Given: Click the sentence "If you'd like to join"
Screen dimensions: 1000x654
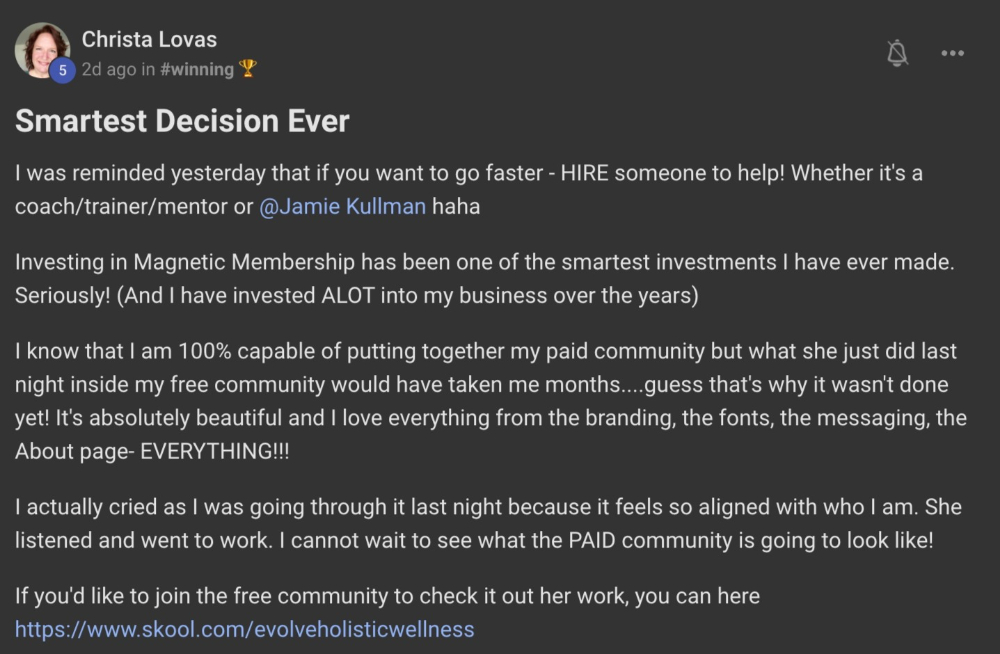Looking at the screenshot, I should 387,596.
